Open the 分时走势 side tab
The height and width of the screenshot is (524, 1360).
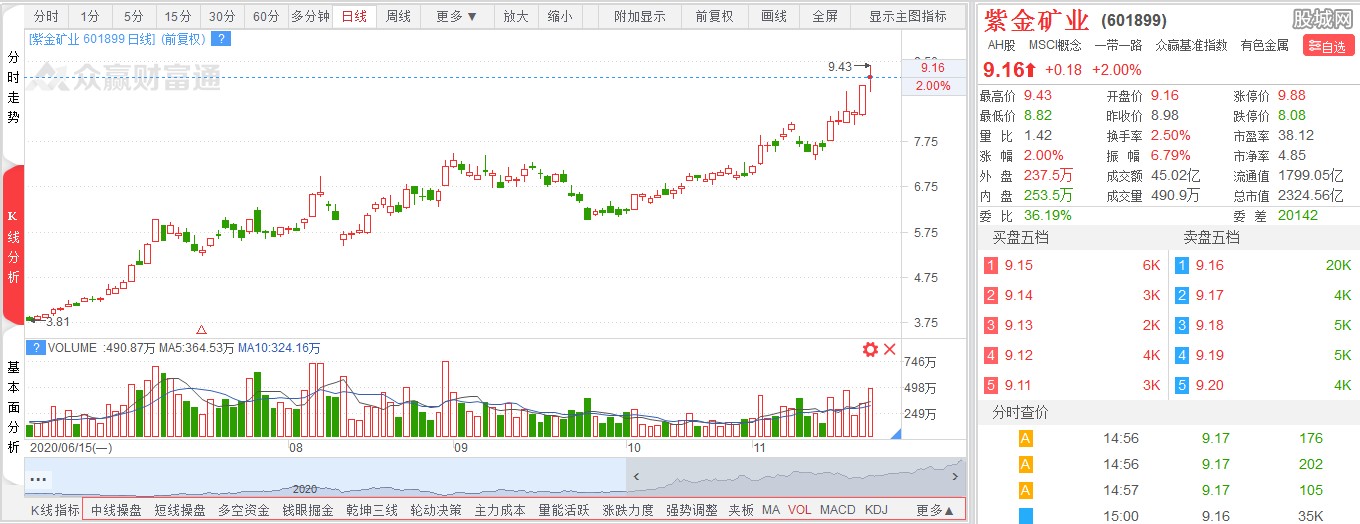click(x=14, y=87)
